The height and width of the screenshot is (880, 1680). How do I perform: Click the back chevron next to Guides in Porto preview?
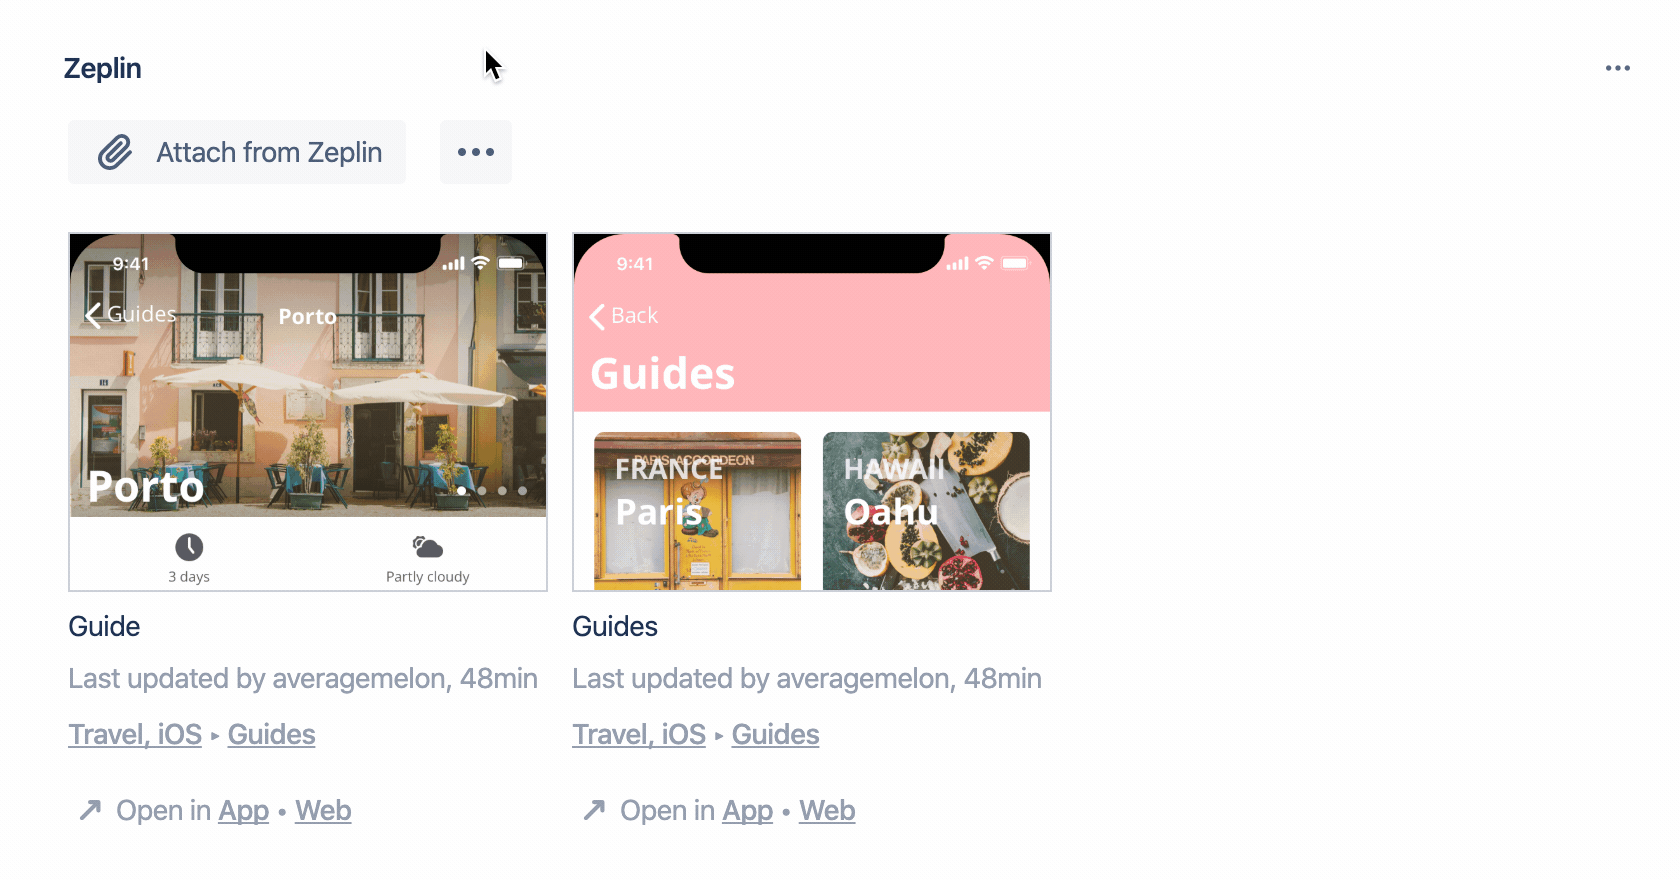(94, 315)
